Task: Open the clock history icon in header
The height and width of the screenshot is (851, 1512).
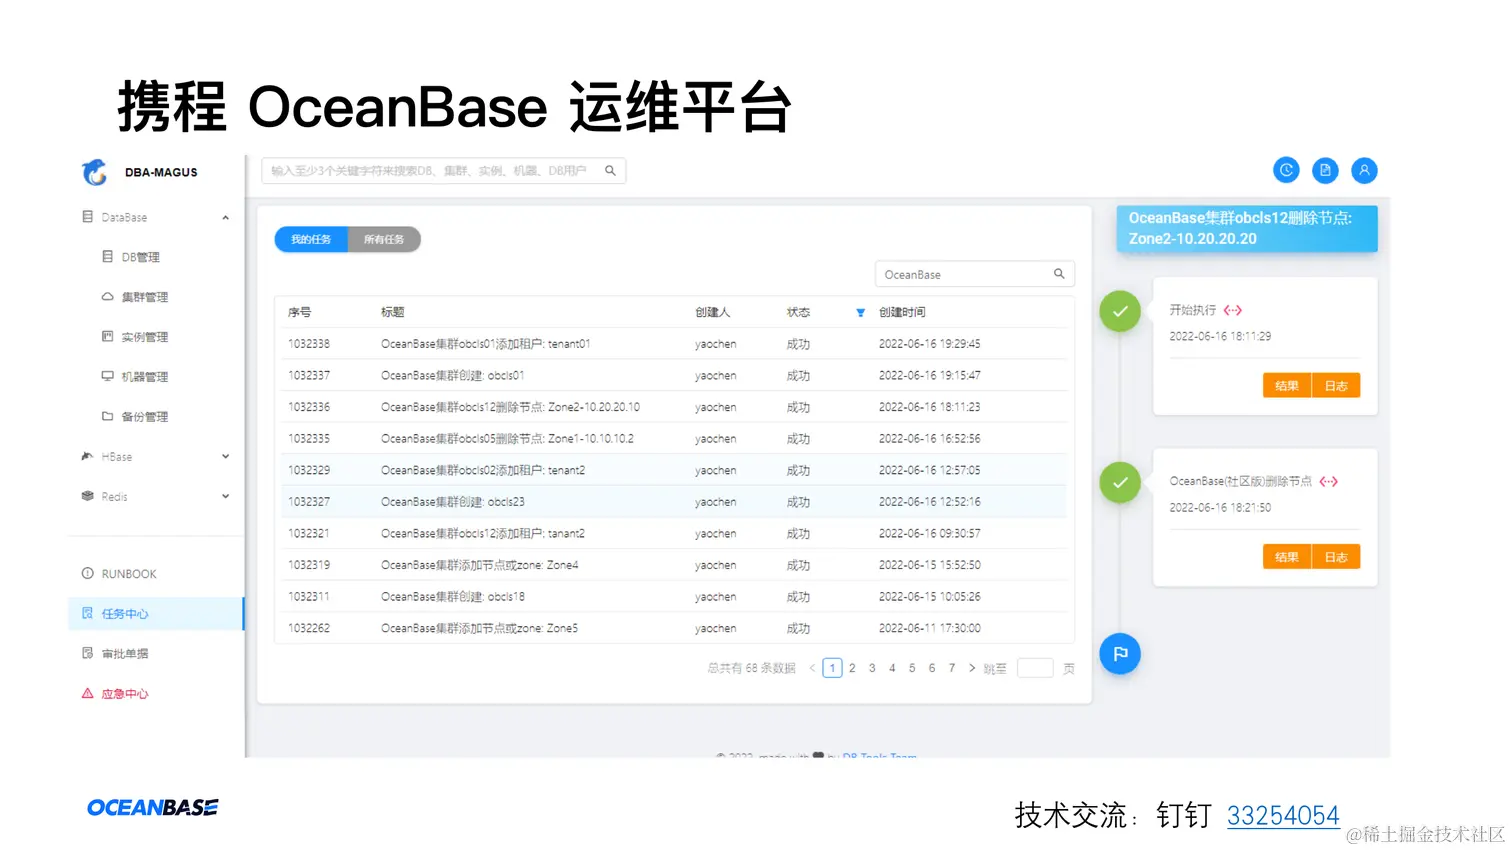Action: pos(1286,170)
